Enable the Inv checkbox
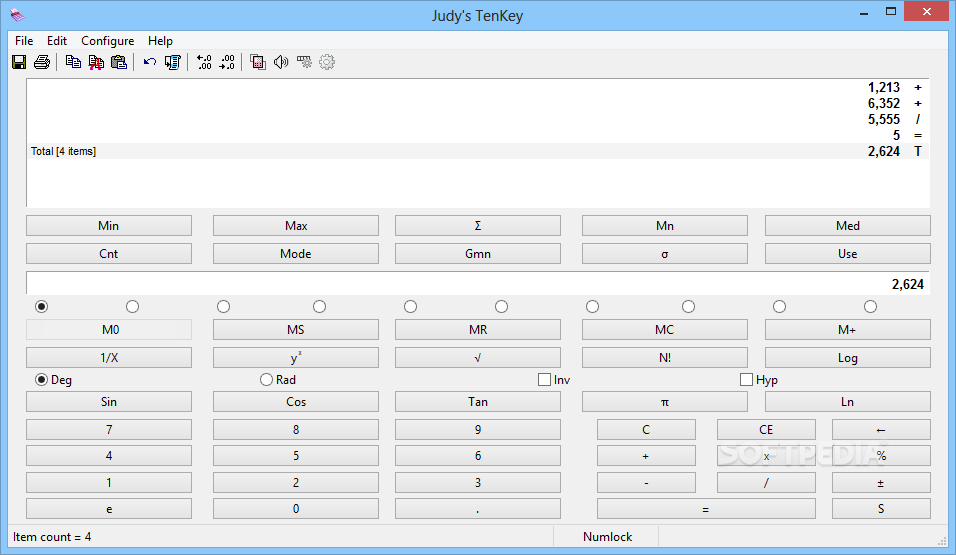The width and height of the screenshot is (956, 555). [x=554, y=380]
